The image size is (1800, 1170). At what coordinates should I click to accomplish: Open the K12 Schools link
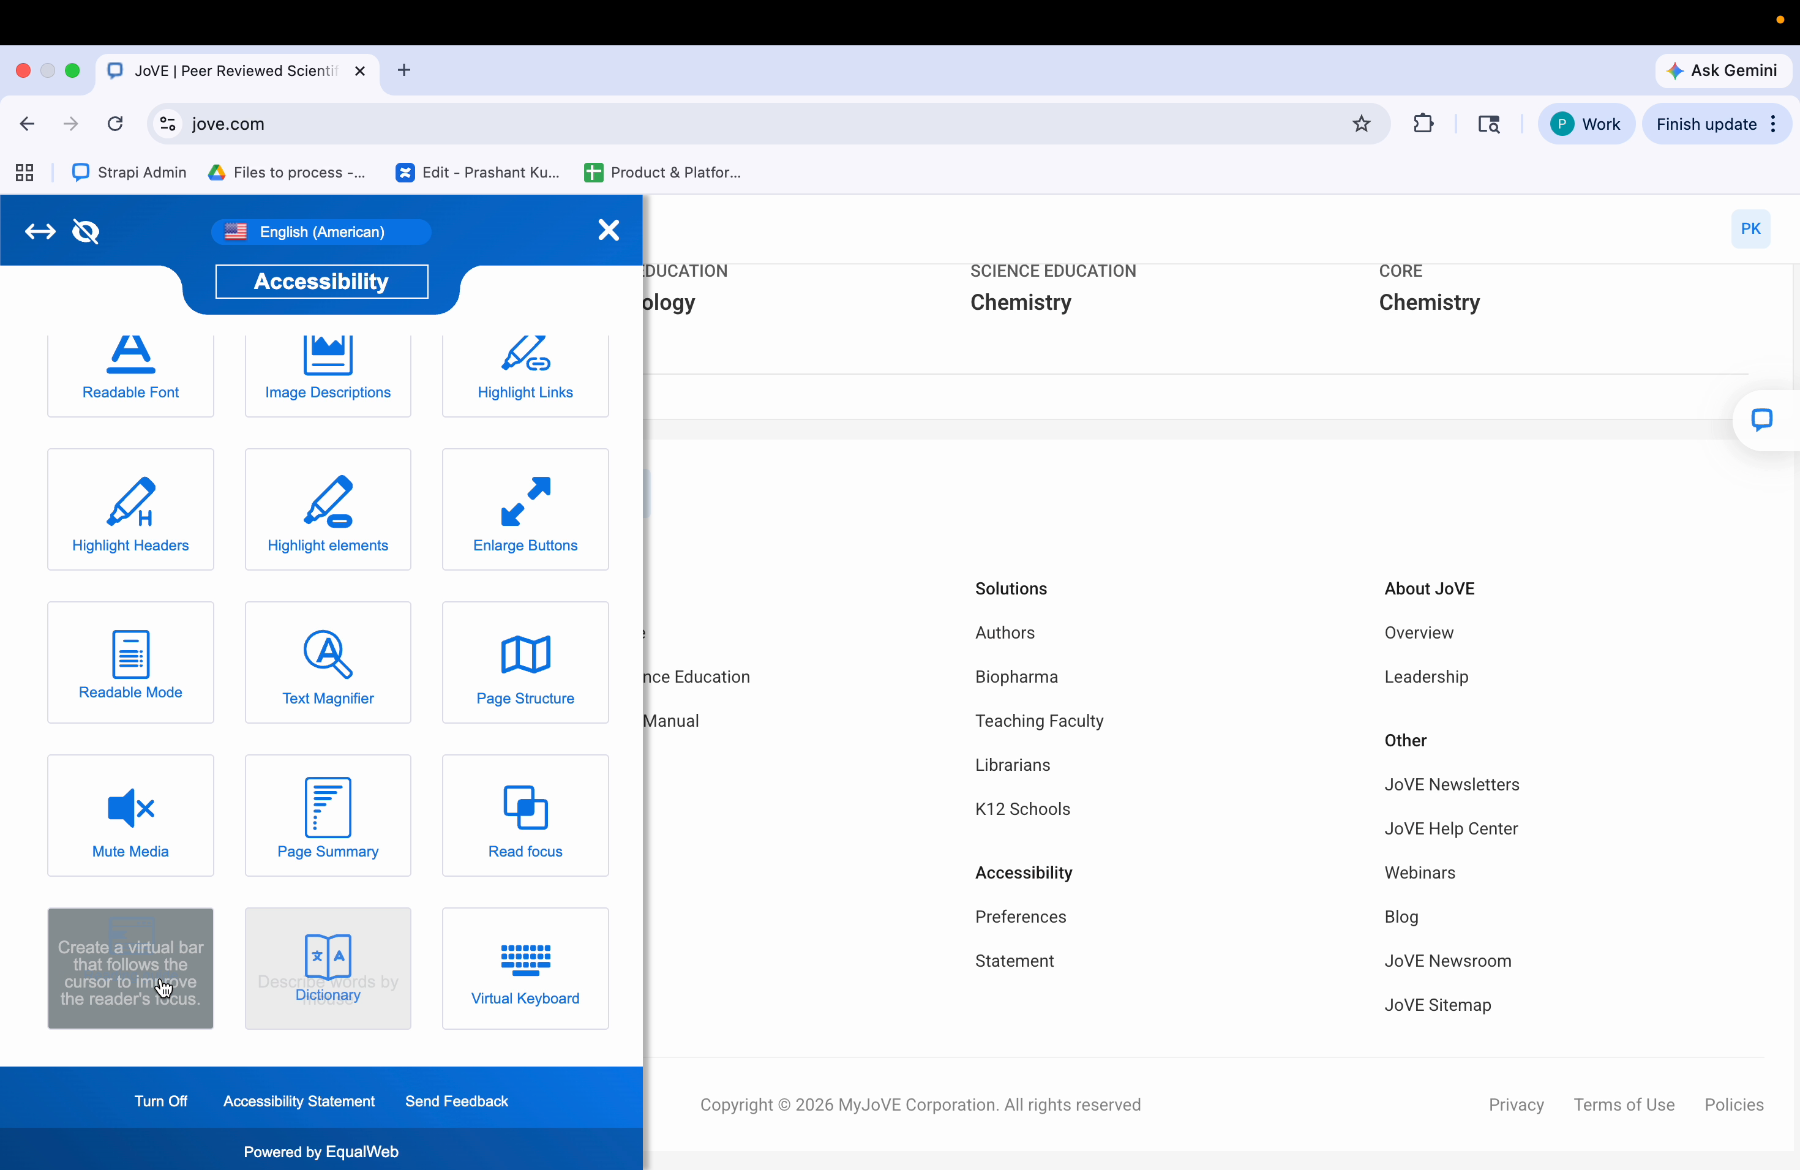coord(1022,809)
